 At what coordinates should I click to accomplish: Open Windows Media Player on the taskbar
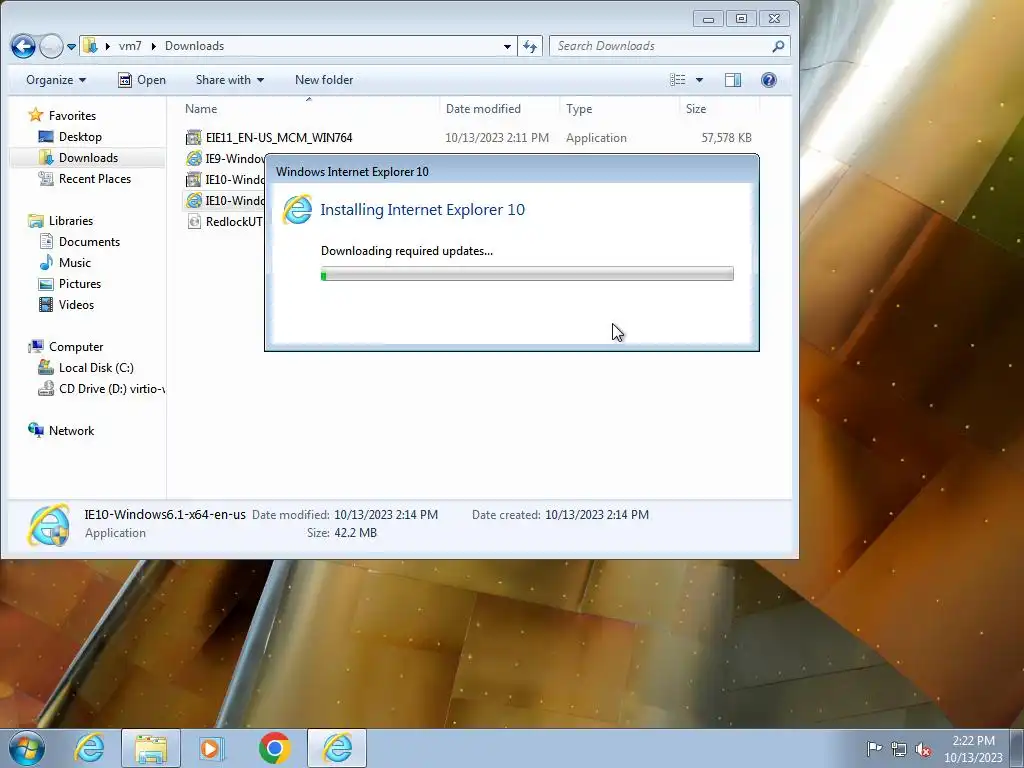(x=212, y=748)
